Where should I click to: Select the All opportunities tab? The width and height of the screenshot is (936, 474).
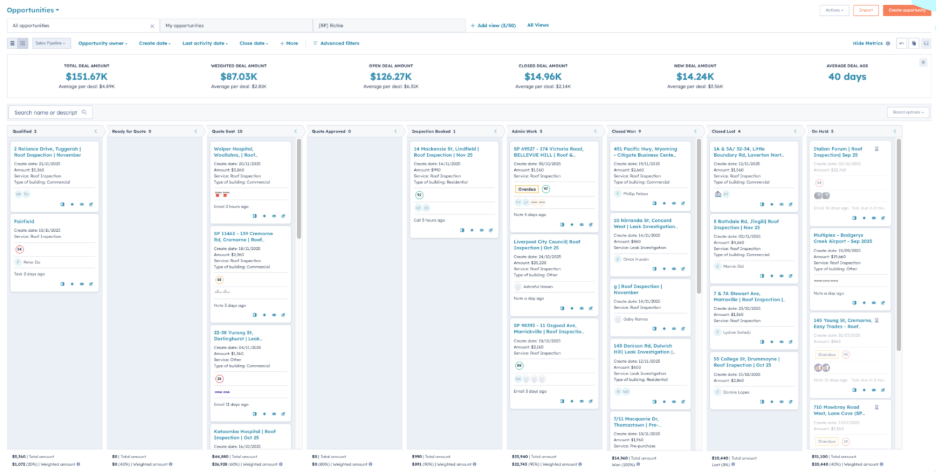(x=83, y=26)
